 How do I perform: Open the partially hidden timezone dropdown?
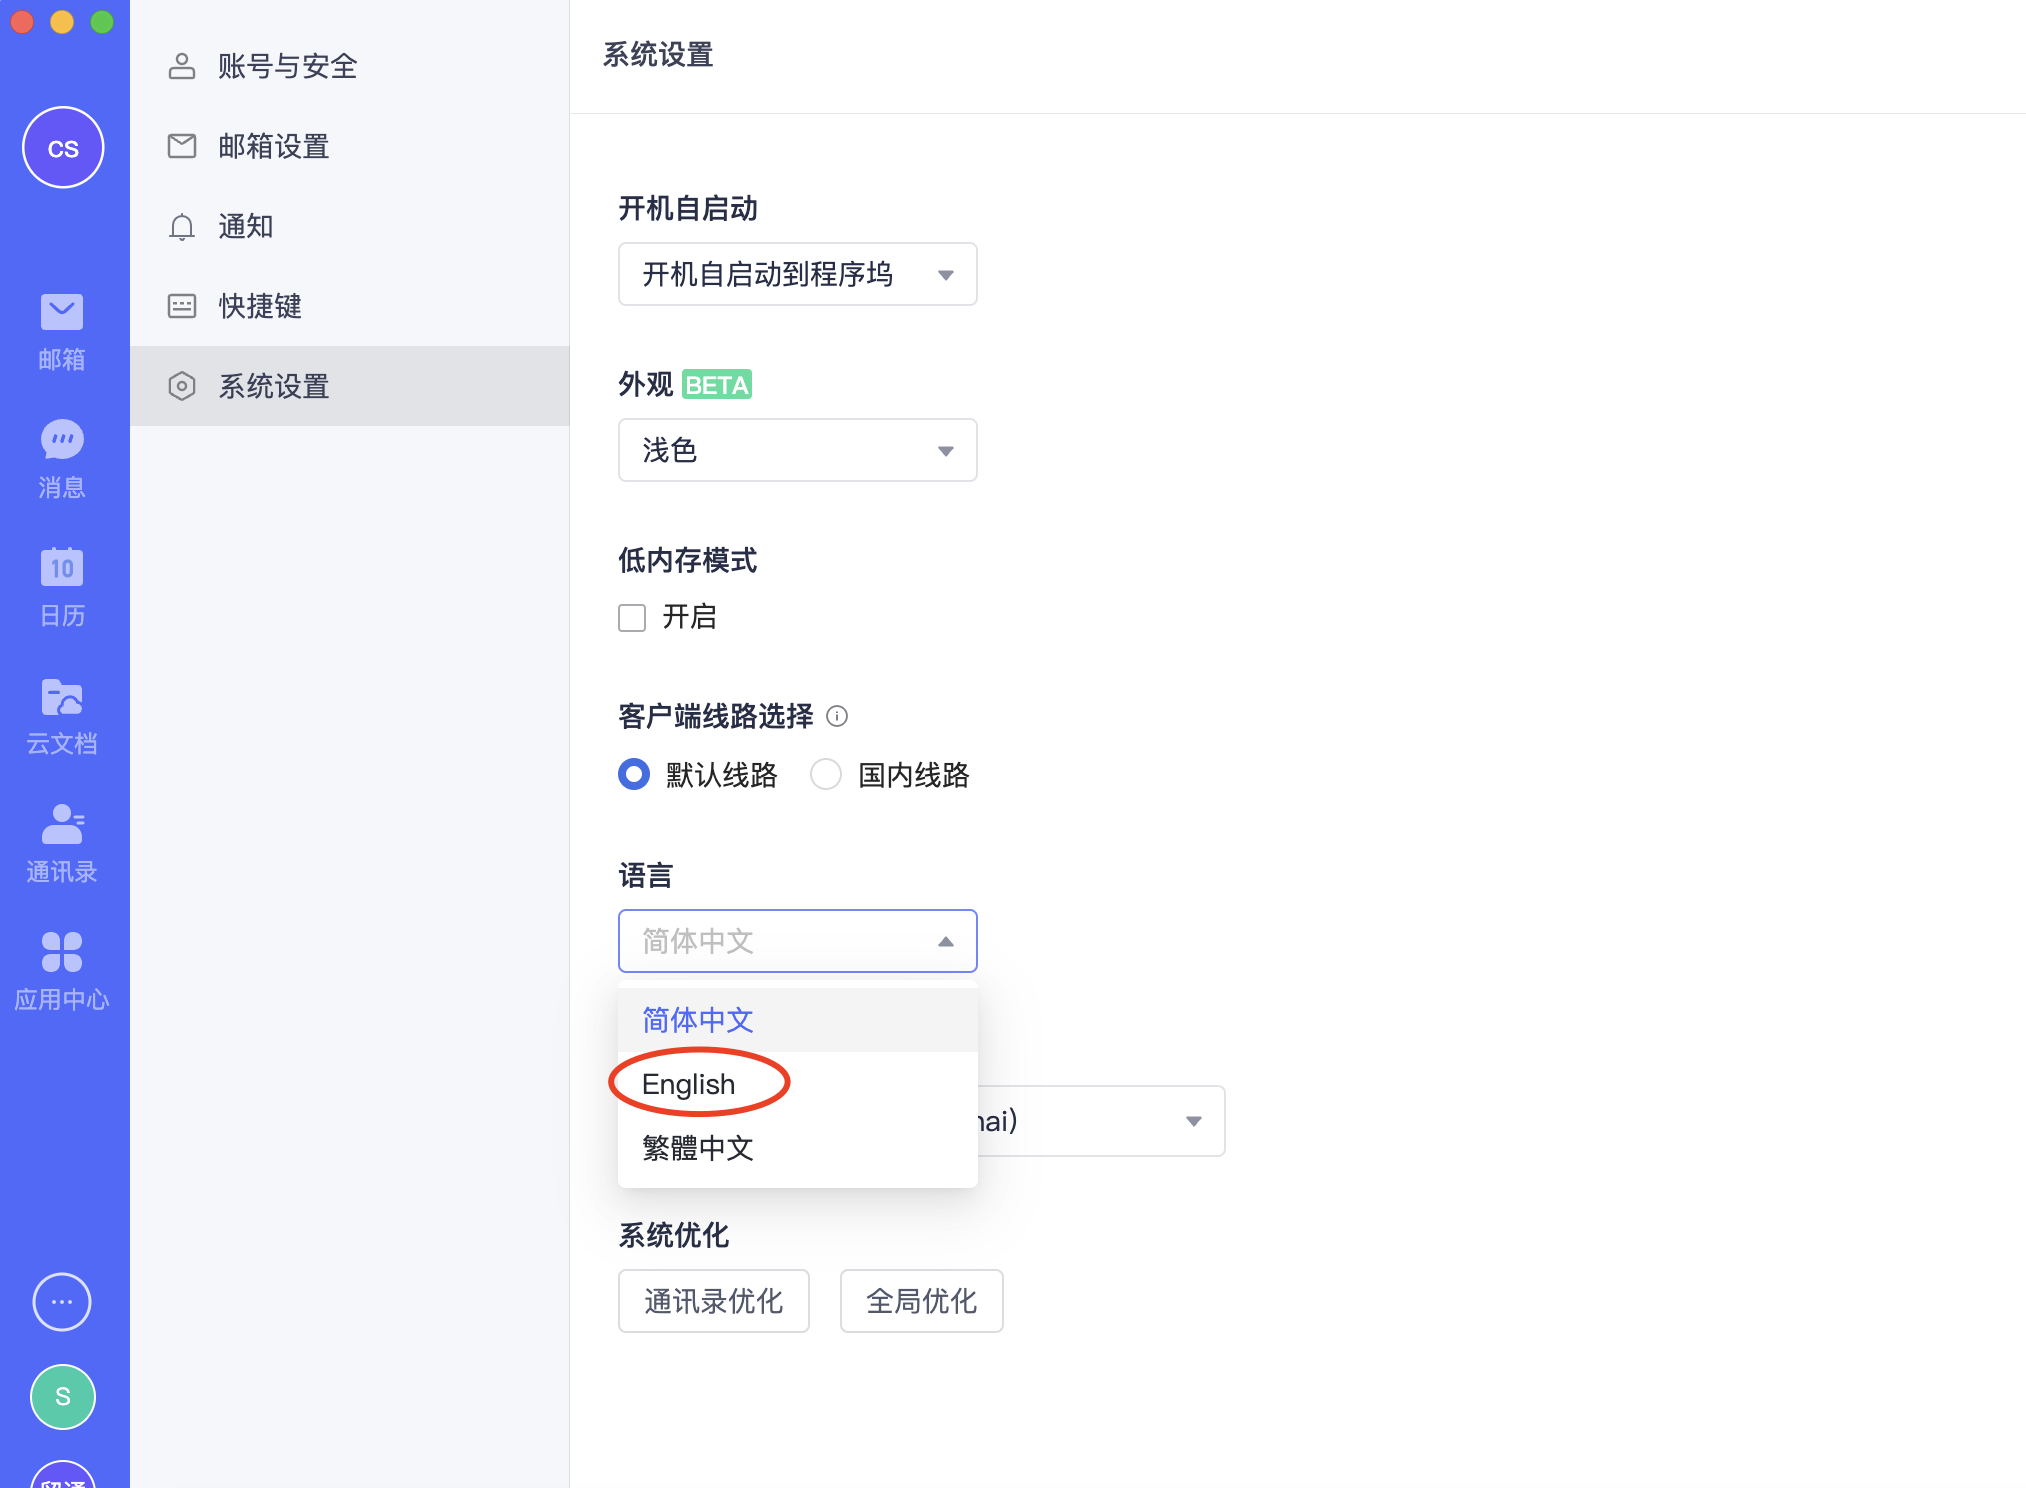pyautogui.click(x=1100, y=1121)
